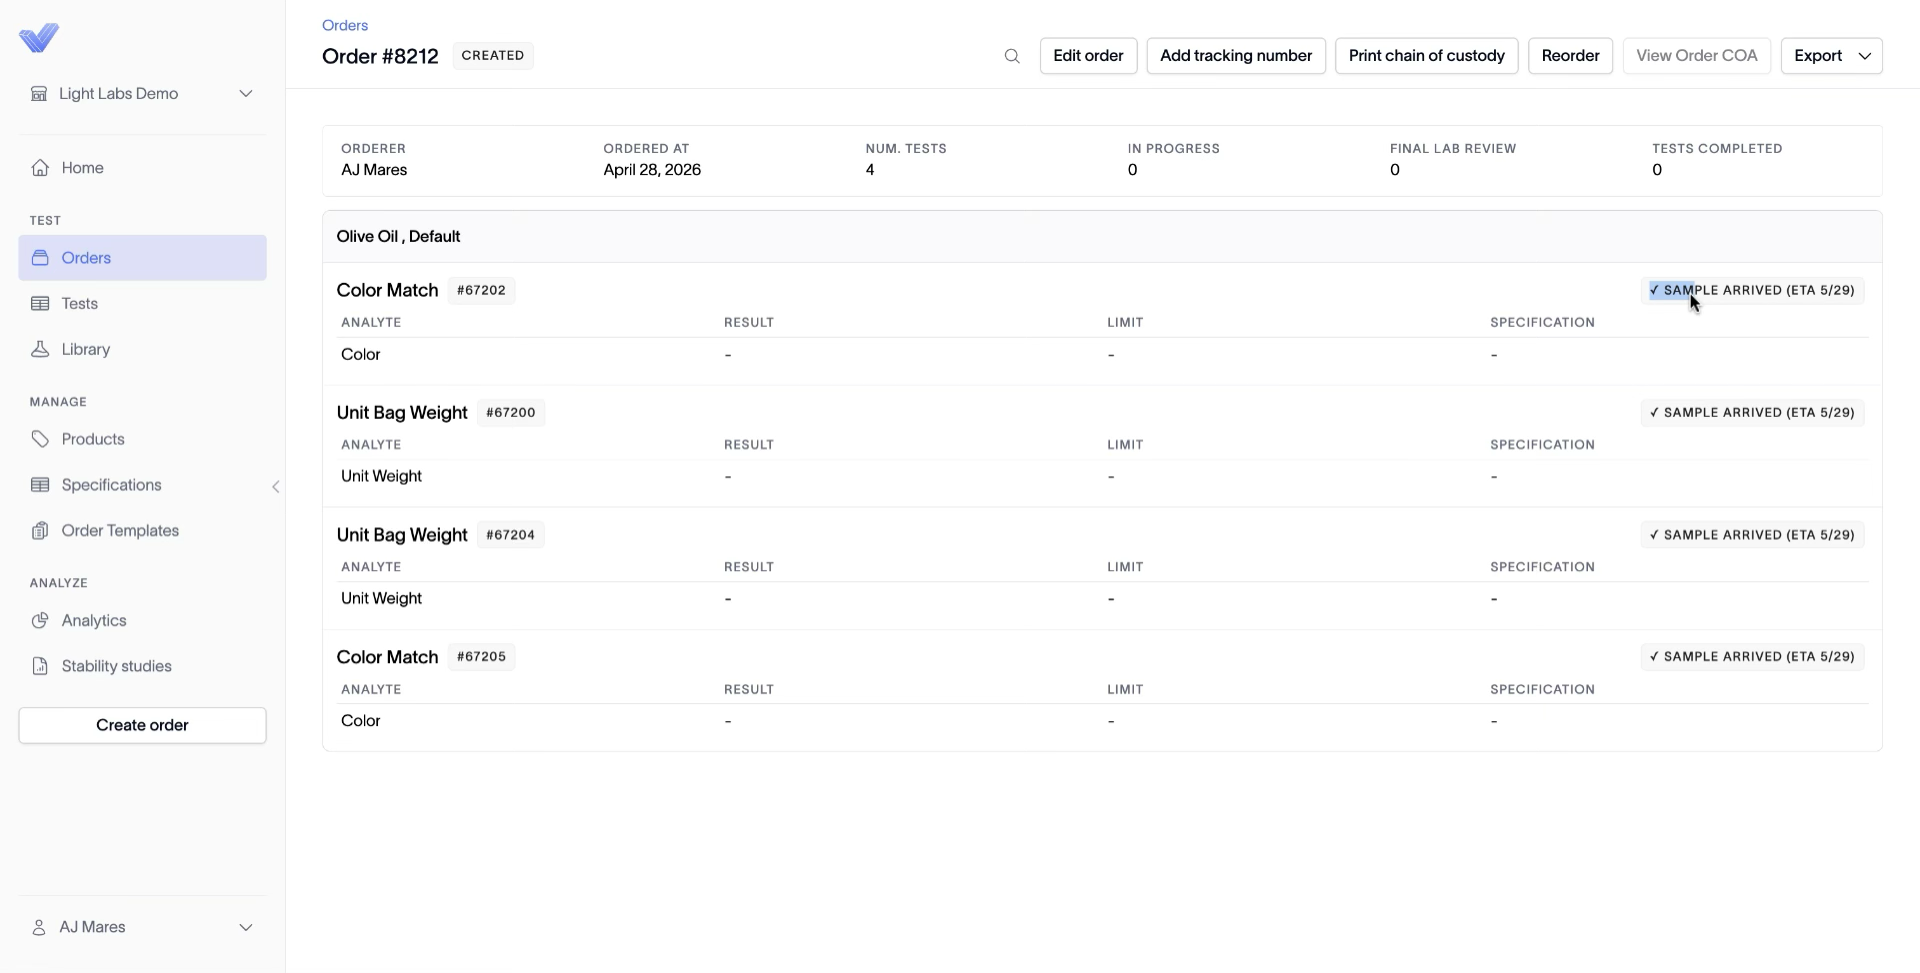Click the Stability studies document icon

coord(40,666)
